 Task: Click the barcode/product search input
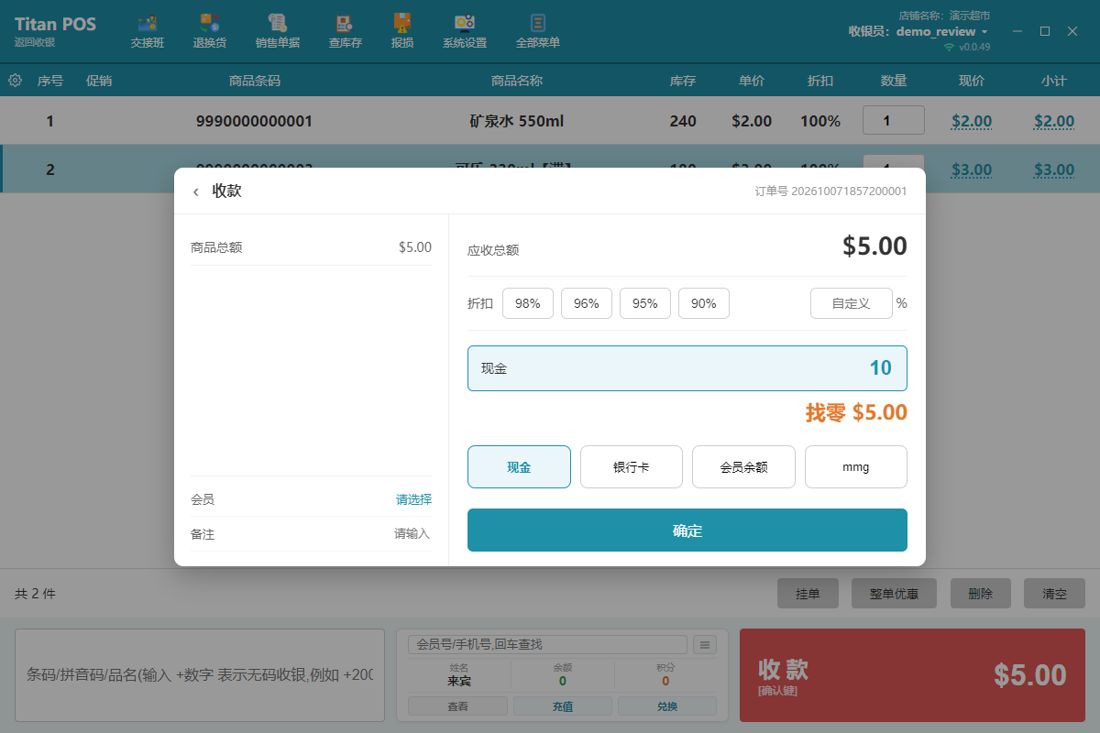click(200, 675)
